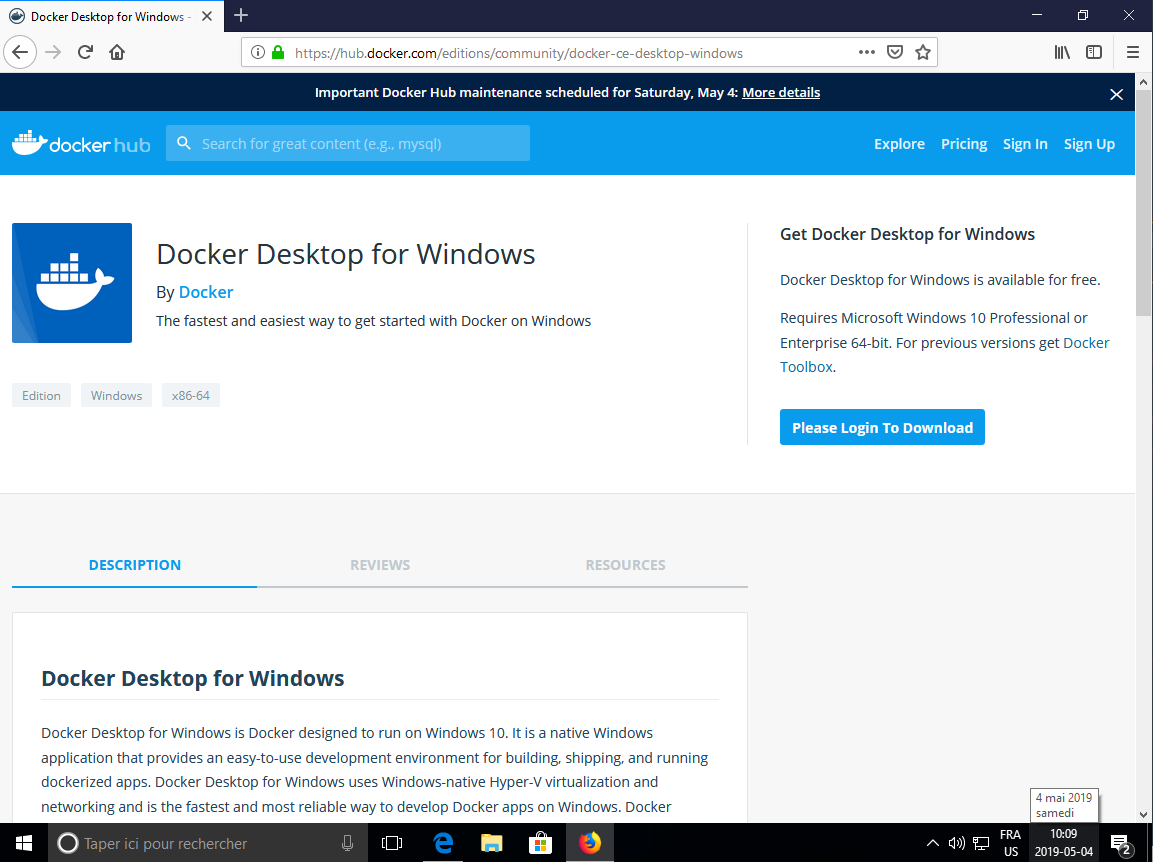1153x862 pixels.
Task: Click the scrollbar down arrow
Action: [x=1143, y=814]
